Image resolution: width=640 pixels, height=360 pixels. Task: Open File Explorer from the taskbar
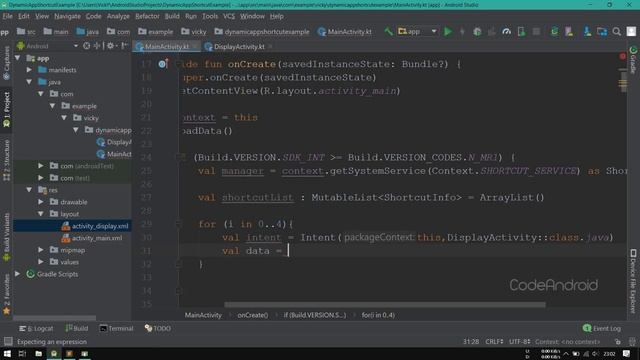tap(38, 353)
